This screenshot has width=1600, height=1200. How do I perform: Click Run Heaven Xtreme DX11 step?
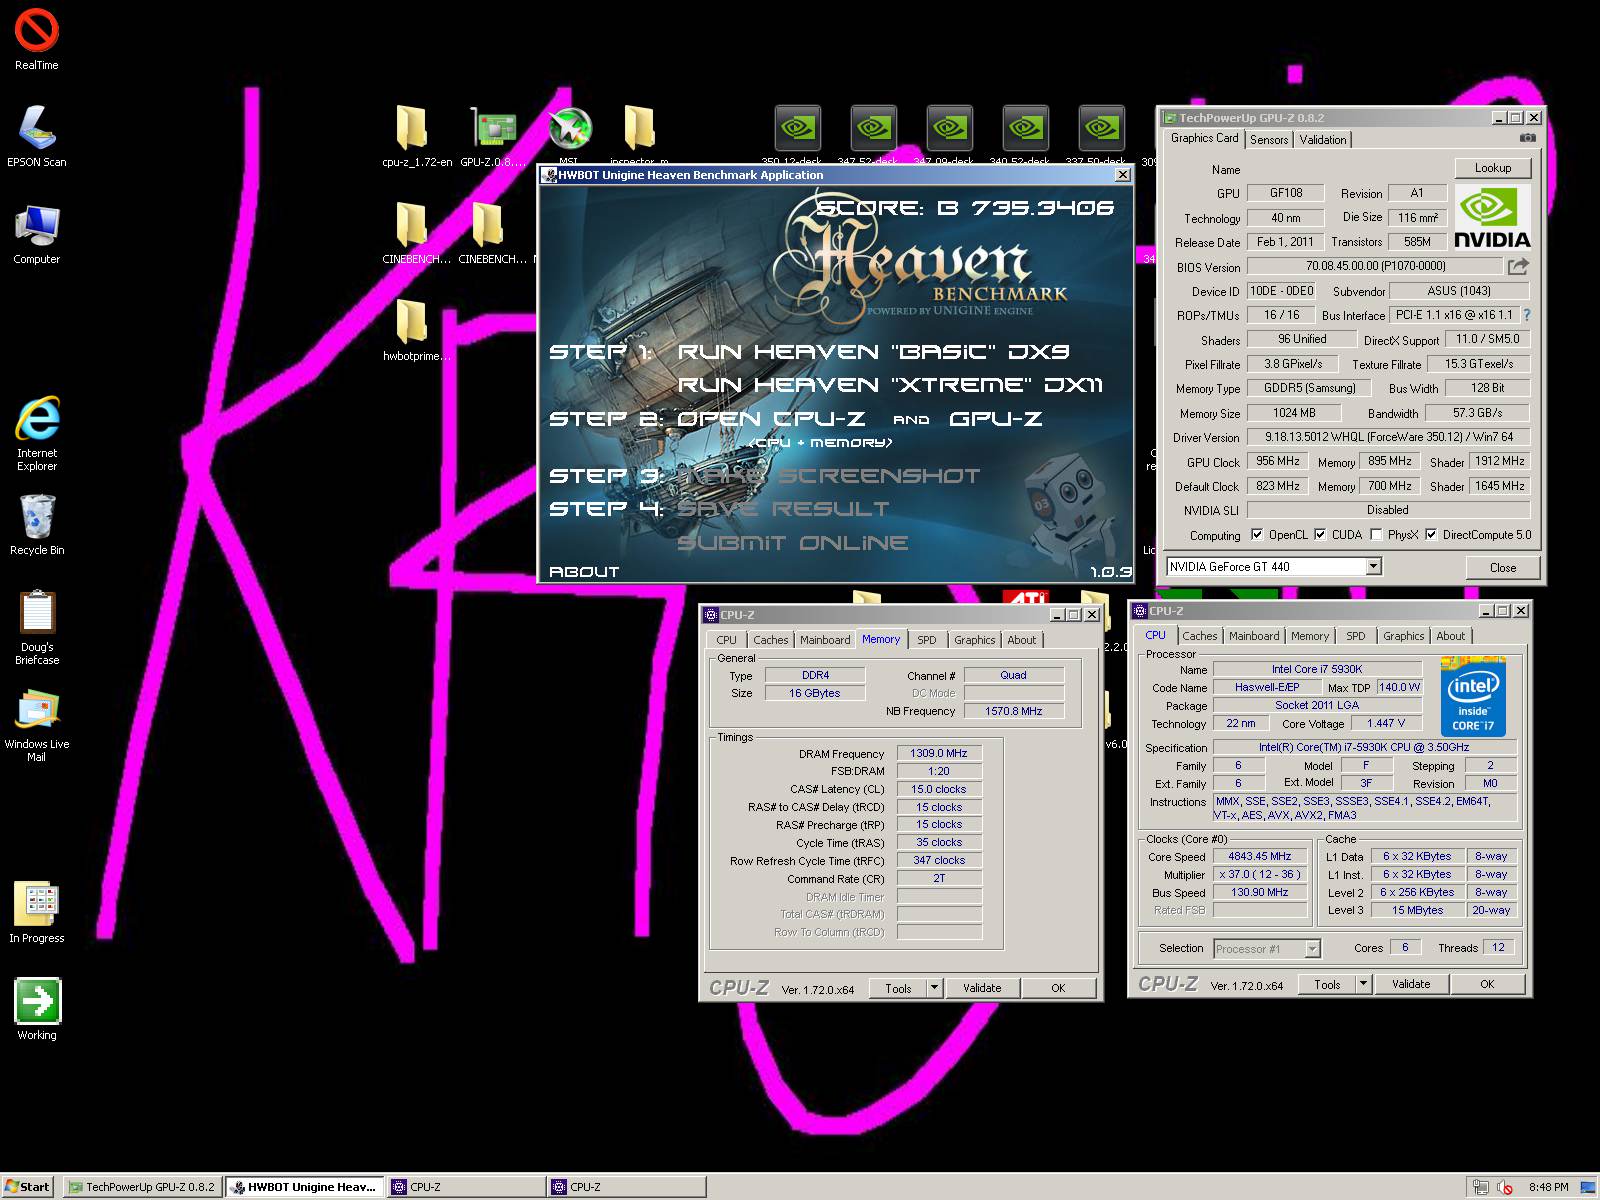[x=890, y=385]
